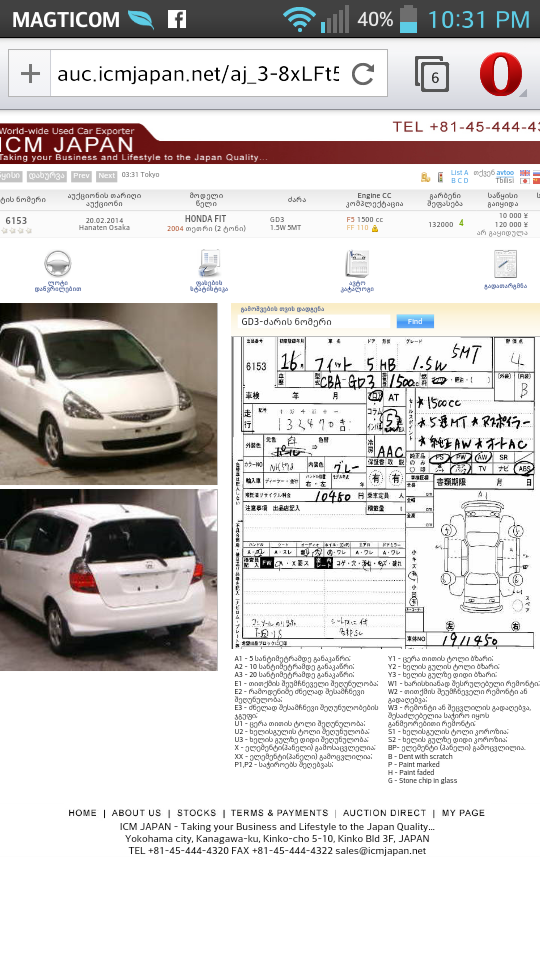Screen dimensions: 540x960
Task: Select the Japan flag language icon
Action: click(525, 181)
